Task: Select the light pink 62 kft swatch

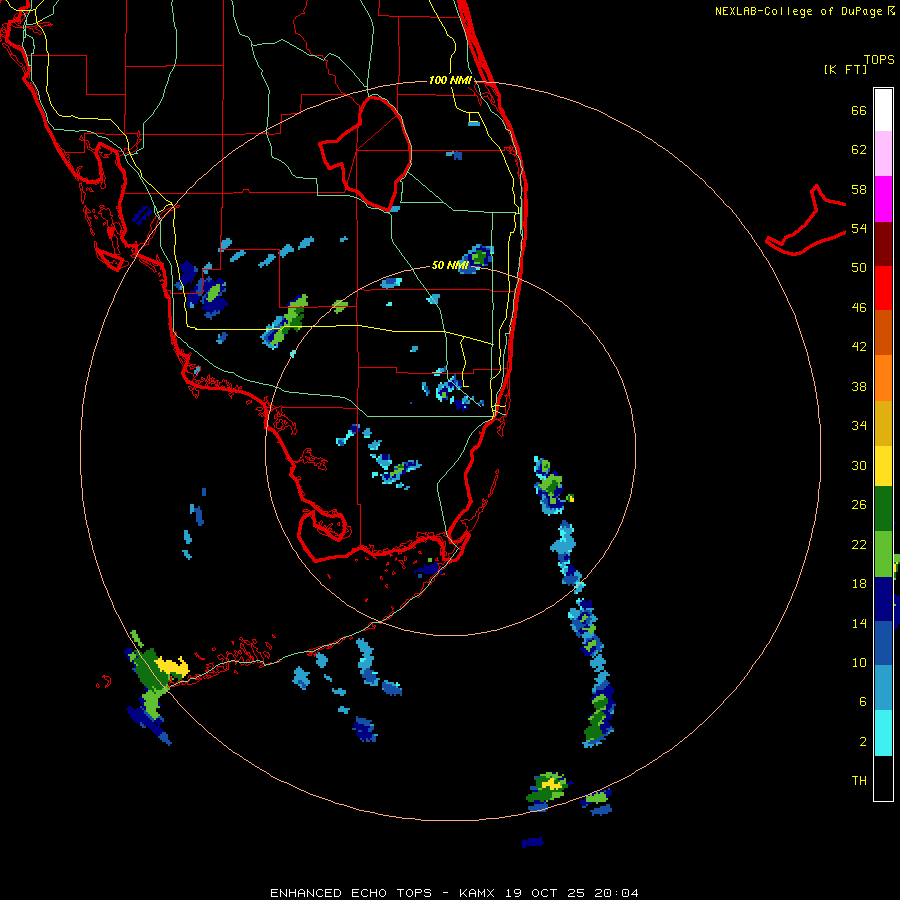Action: pos(883,154)
